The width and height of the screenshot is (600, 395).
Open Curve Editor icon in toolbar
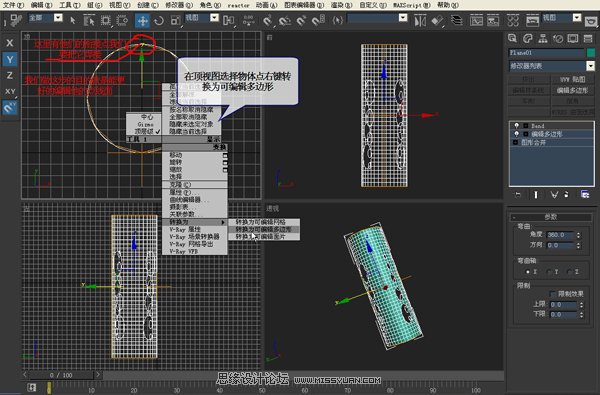click(x=476, y=20)
